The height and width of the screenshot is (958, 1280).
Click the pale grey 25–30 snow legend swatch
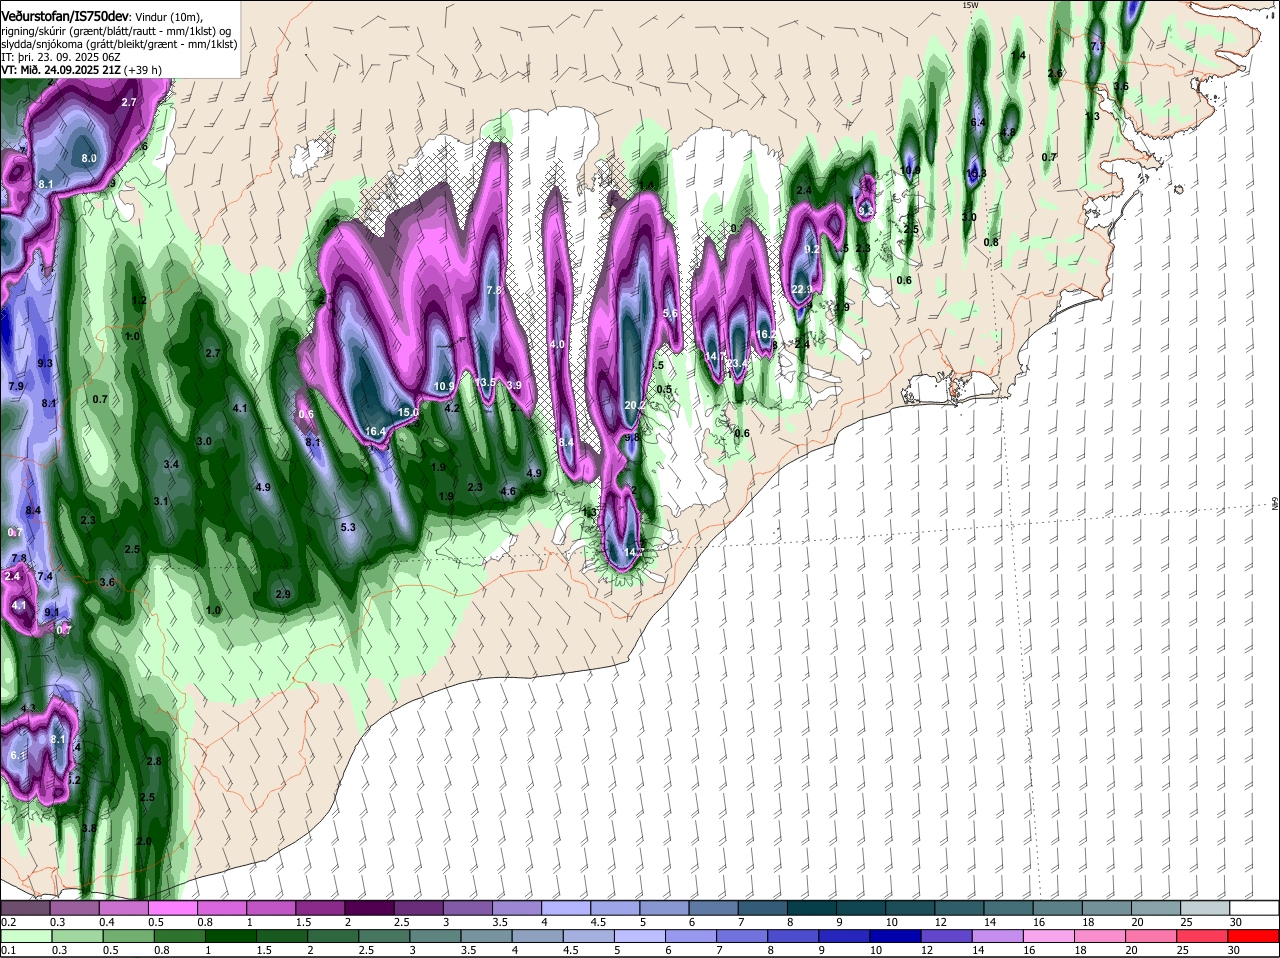1206,908
